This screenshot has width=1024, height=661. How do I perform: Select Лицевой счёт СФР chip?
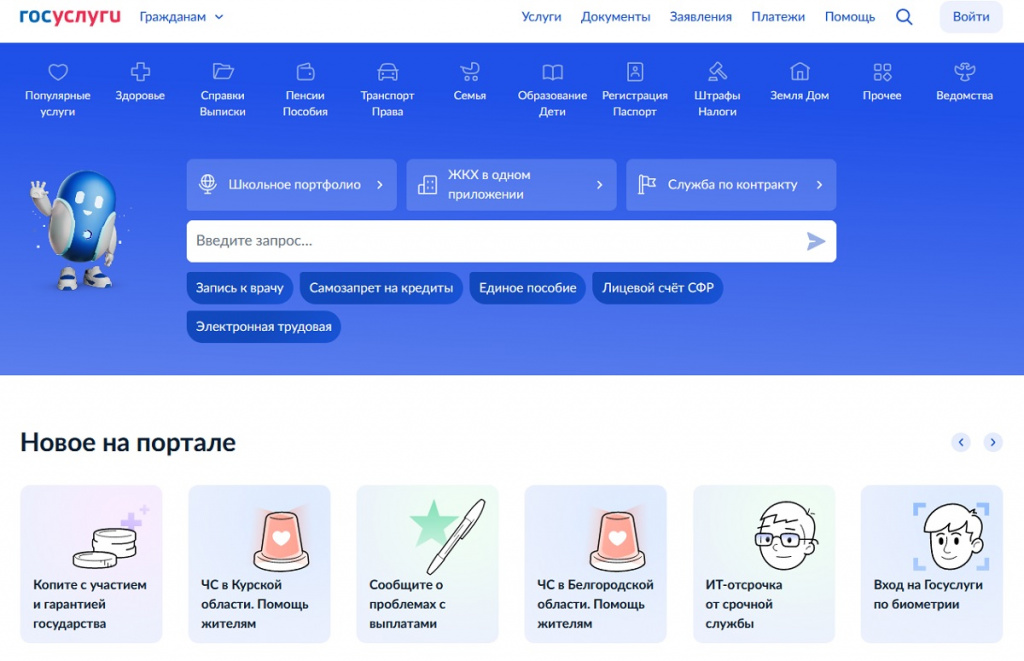click(x=658, y=288)
